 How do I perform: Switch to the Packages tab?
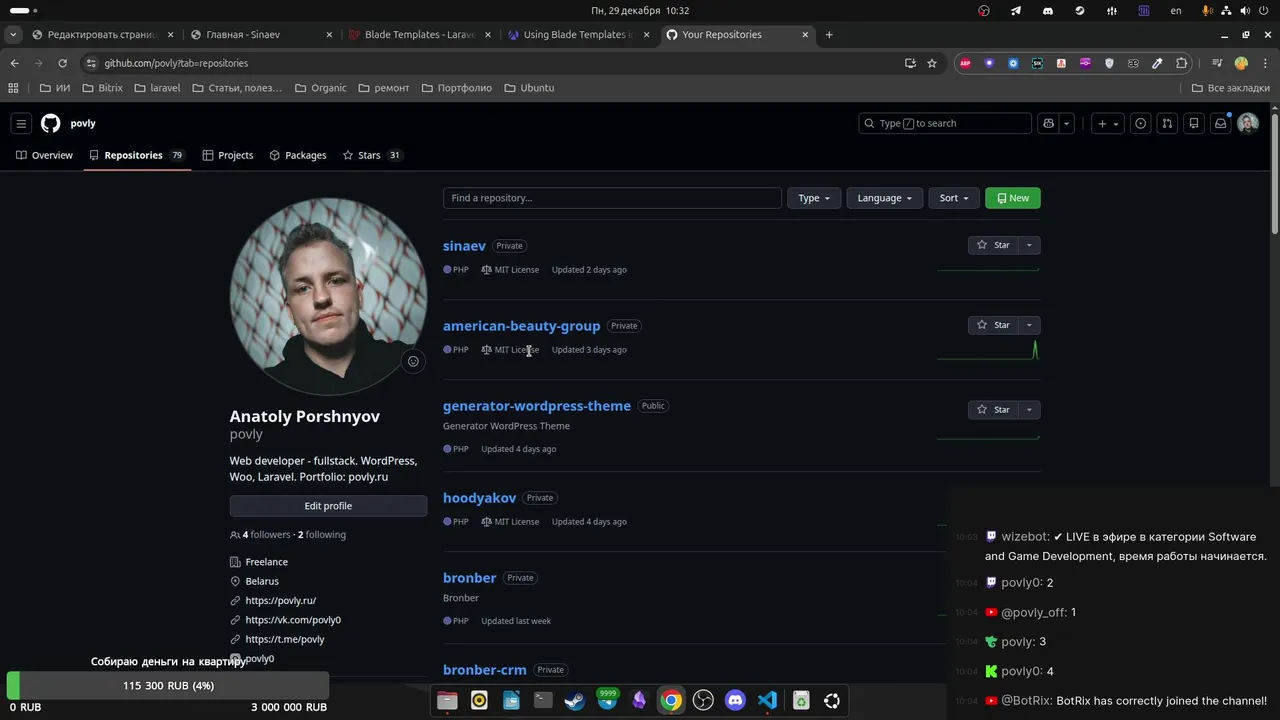[298, 155]
